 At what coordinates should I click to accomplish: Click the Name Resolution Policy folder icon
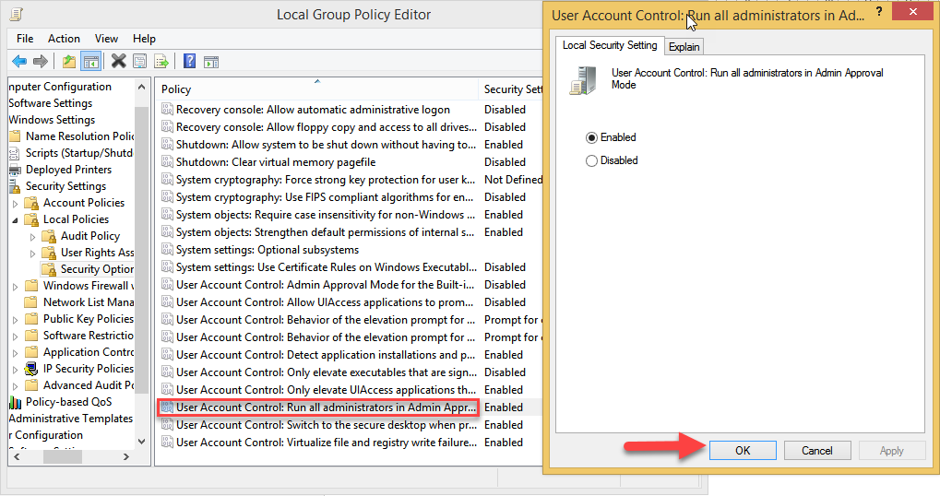pos(15,137)
